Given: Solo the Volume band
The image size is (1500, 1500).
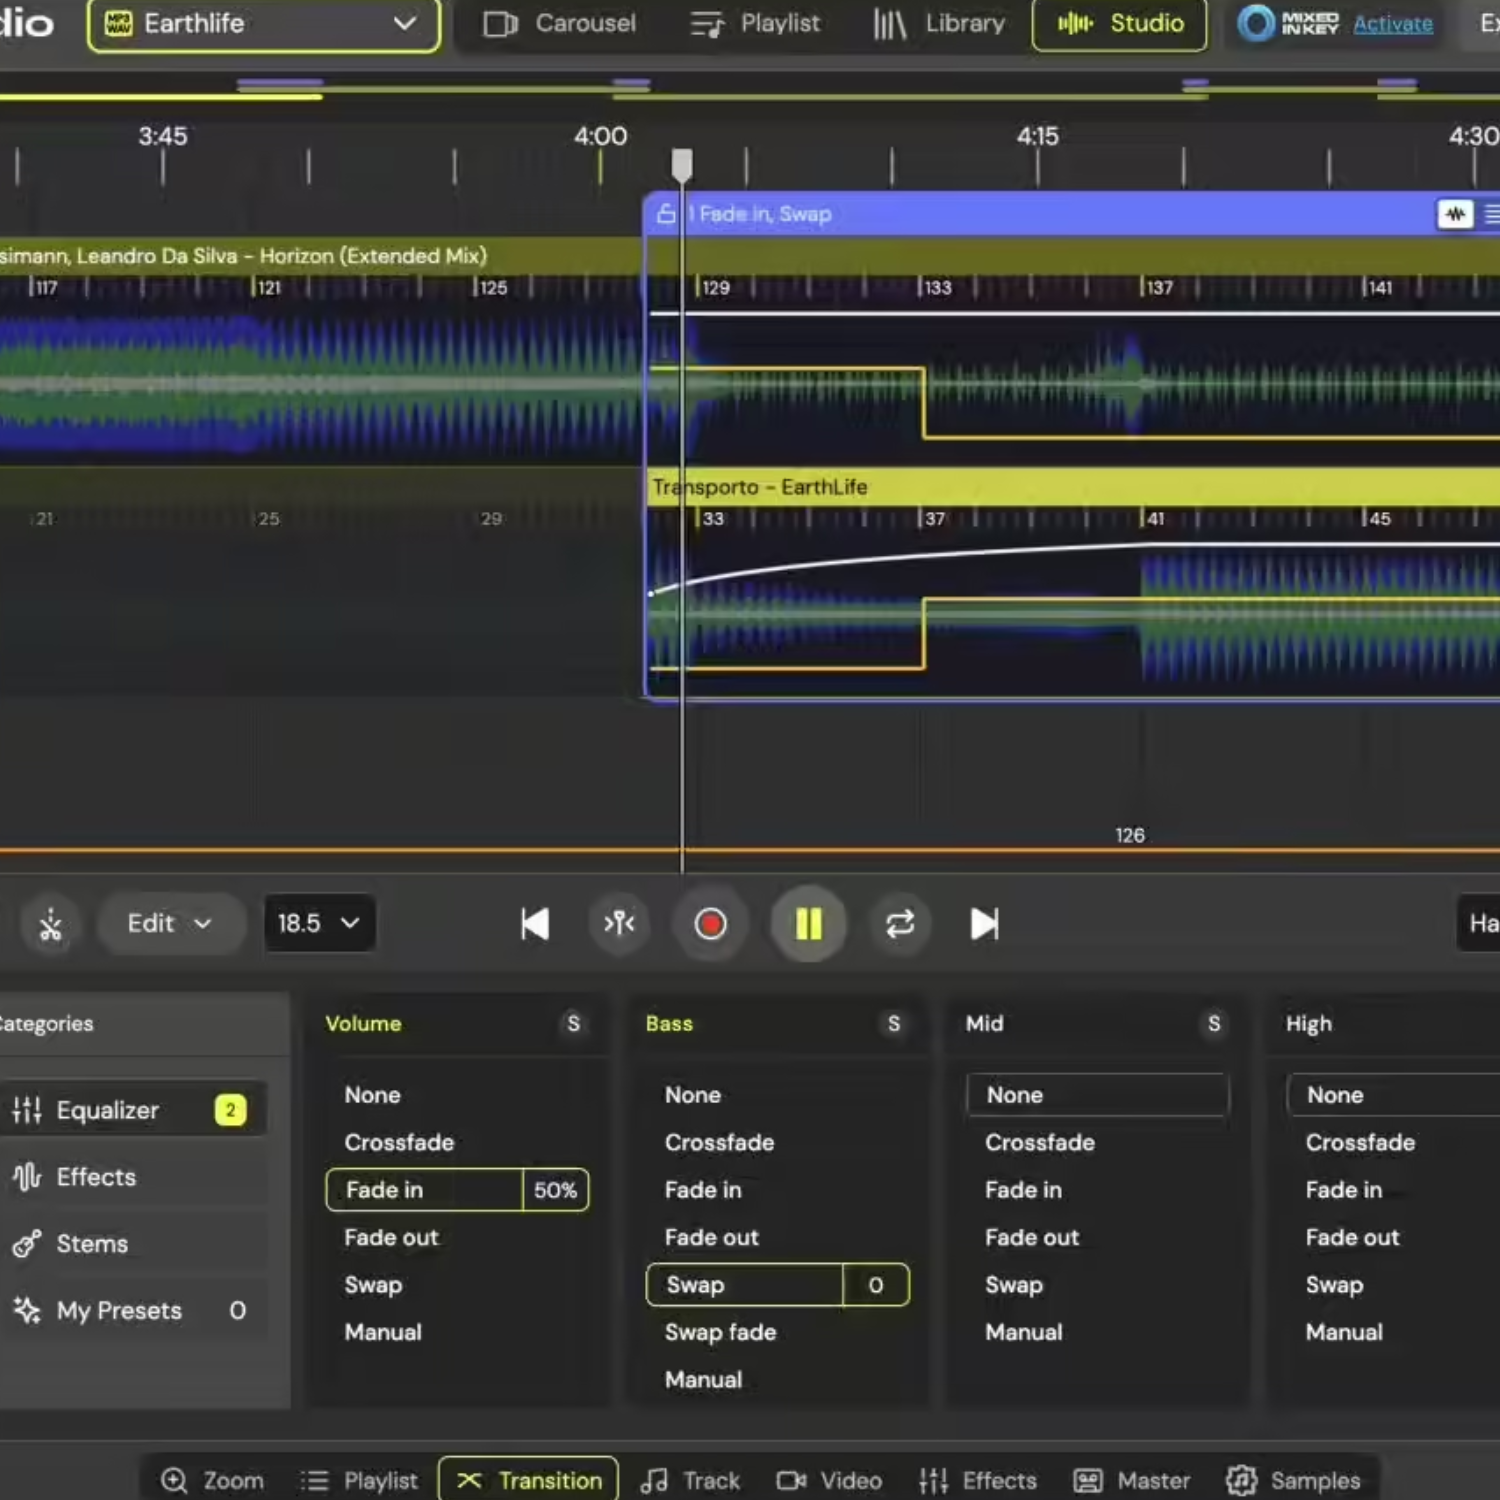Looking at the screenshot, I should pyautogui.click(x=573, y=1023).
